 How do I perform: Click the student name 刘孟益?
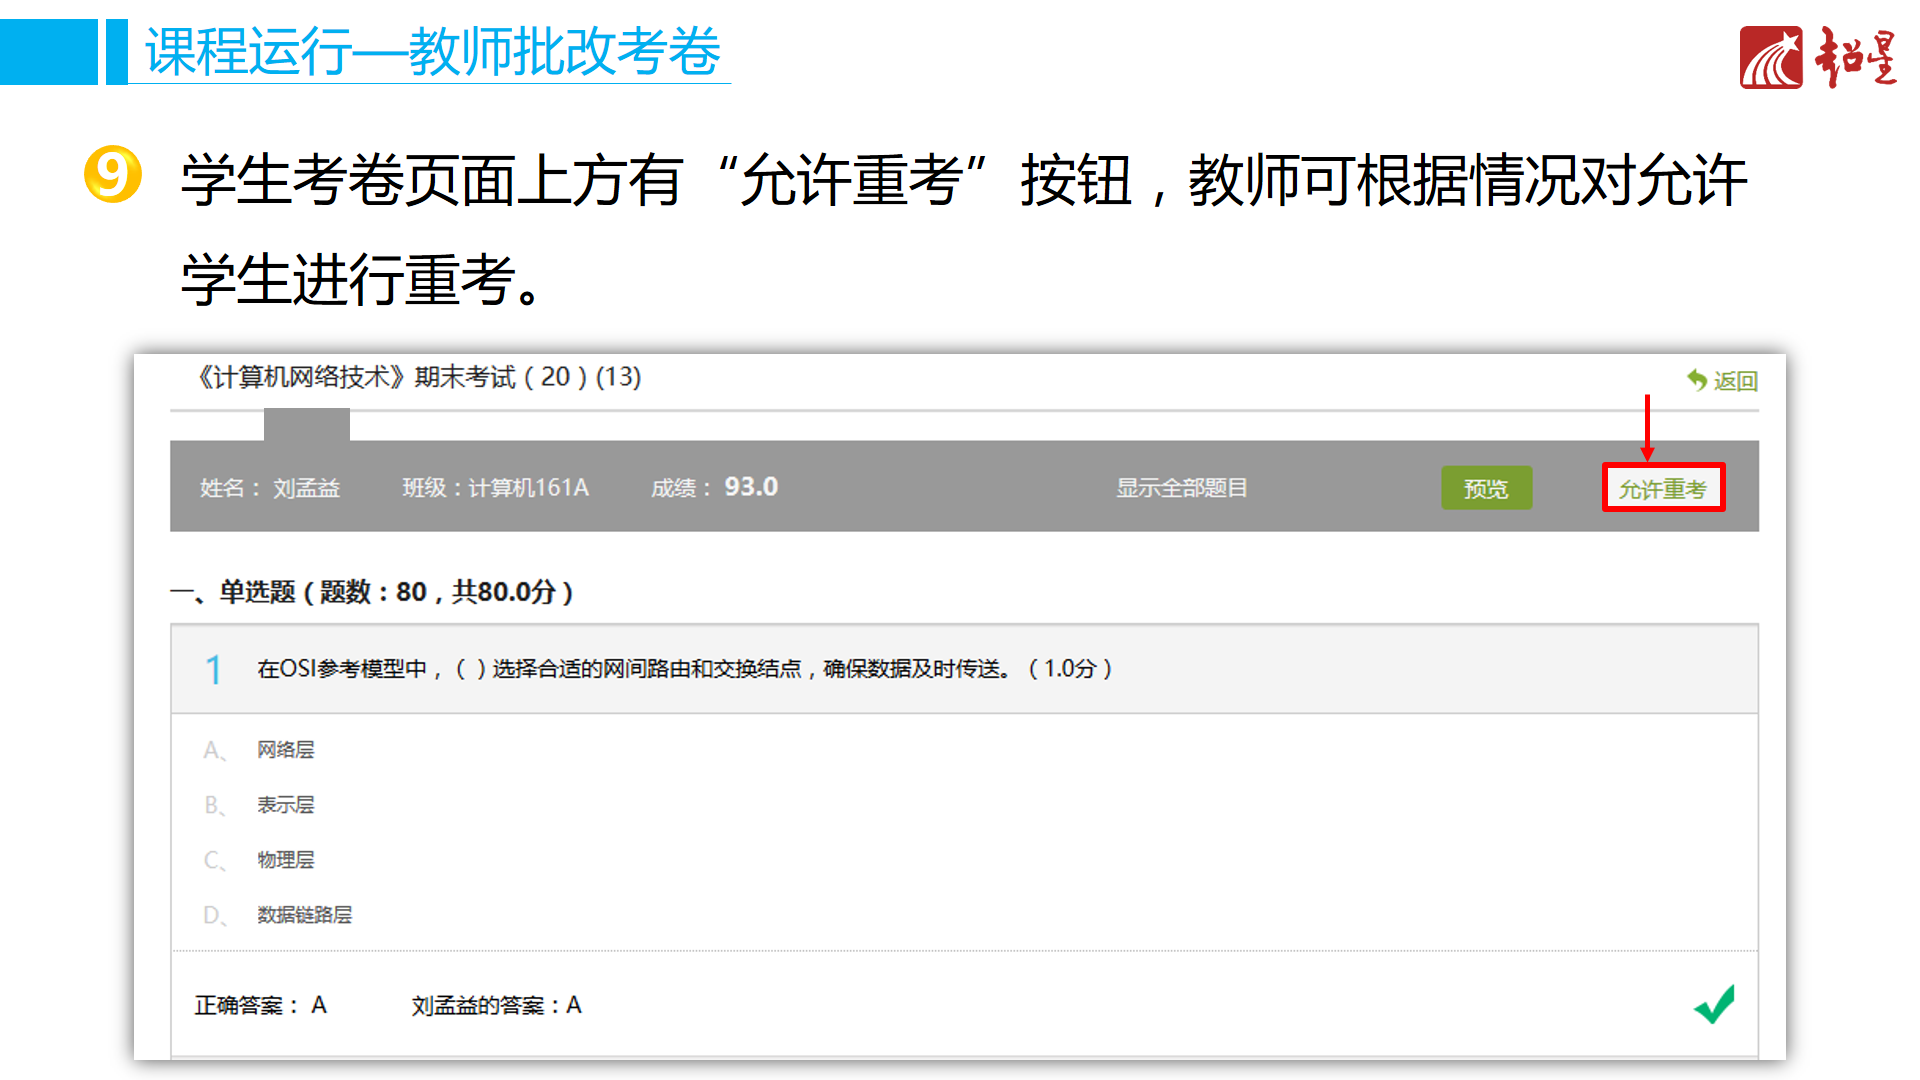pyautogui.click(x=306, y=488)
